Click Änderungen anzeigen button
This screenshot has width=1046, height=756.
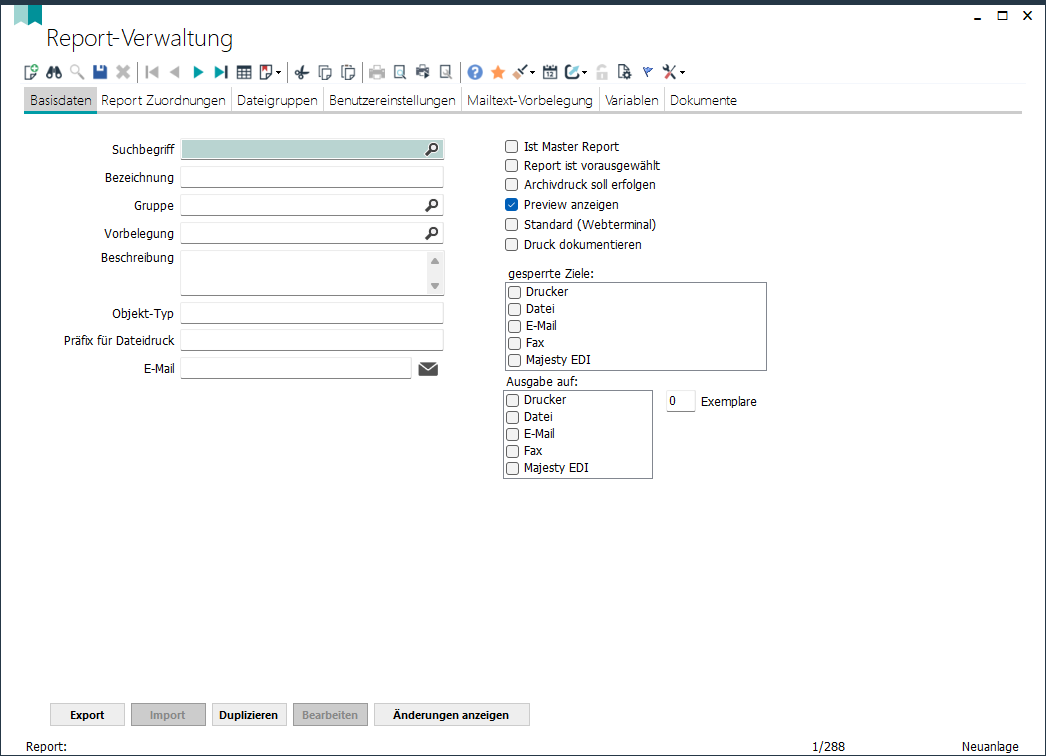(452, 715)
